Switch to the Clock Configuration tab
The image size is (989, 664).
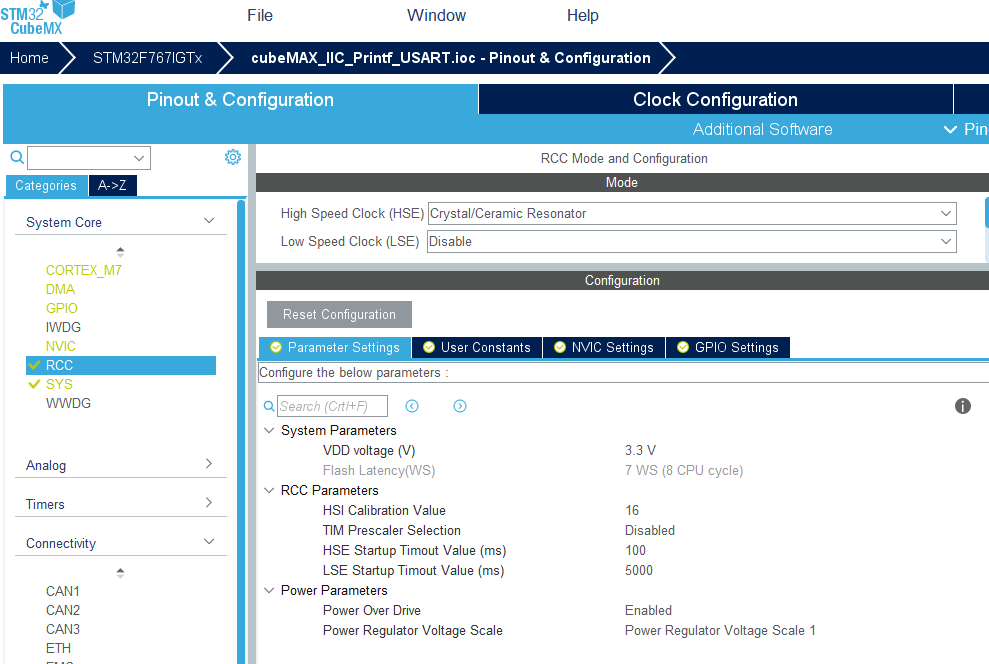coord(715,99)
